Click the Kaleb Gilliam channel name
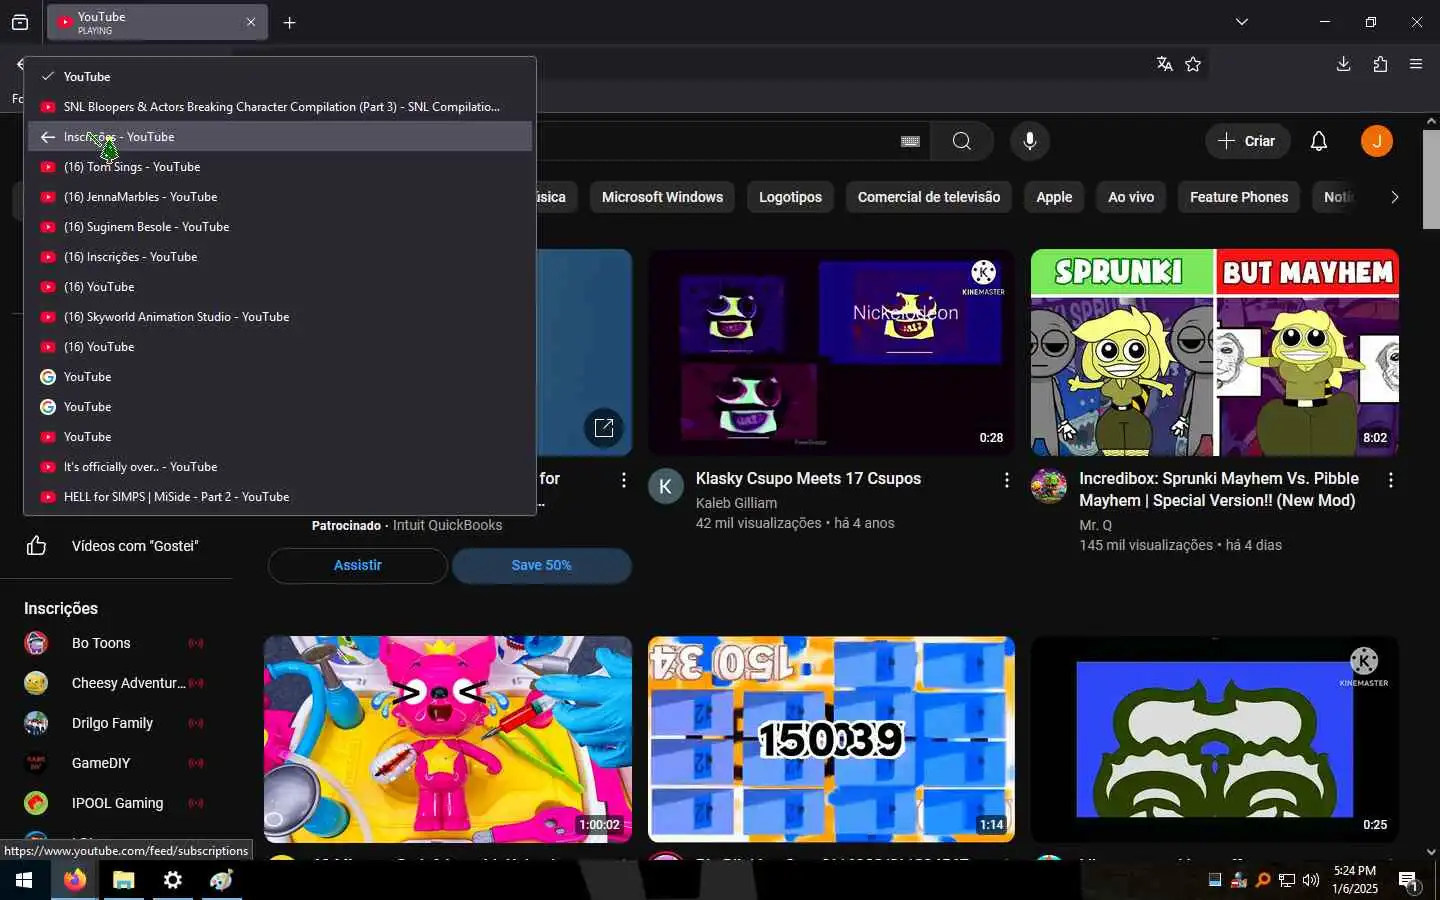 [736, 503]
